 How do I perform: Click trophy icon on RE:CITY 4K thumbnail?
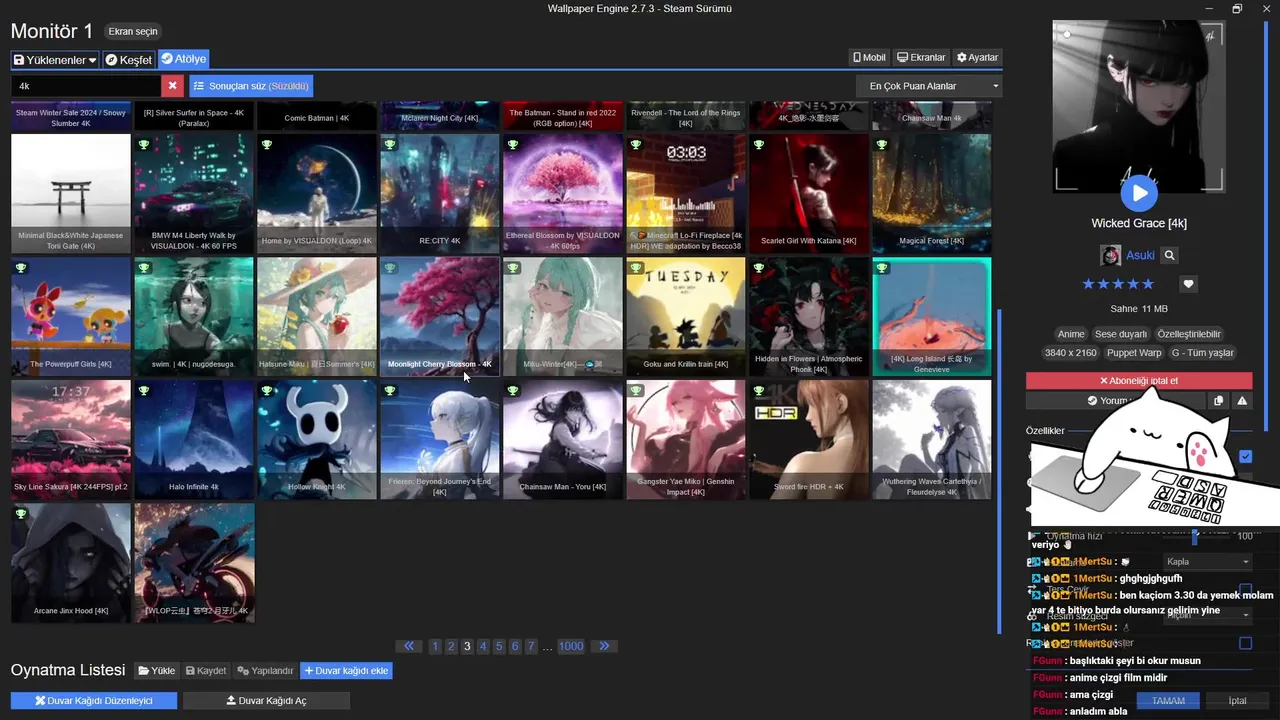[x=390, y=144]
